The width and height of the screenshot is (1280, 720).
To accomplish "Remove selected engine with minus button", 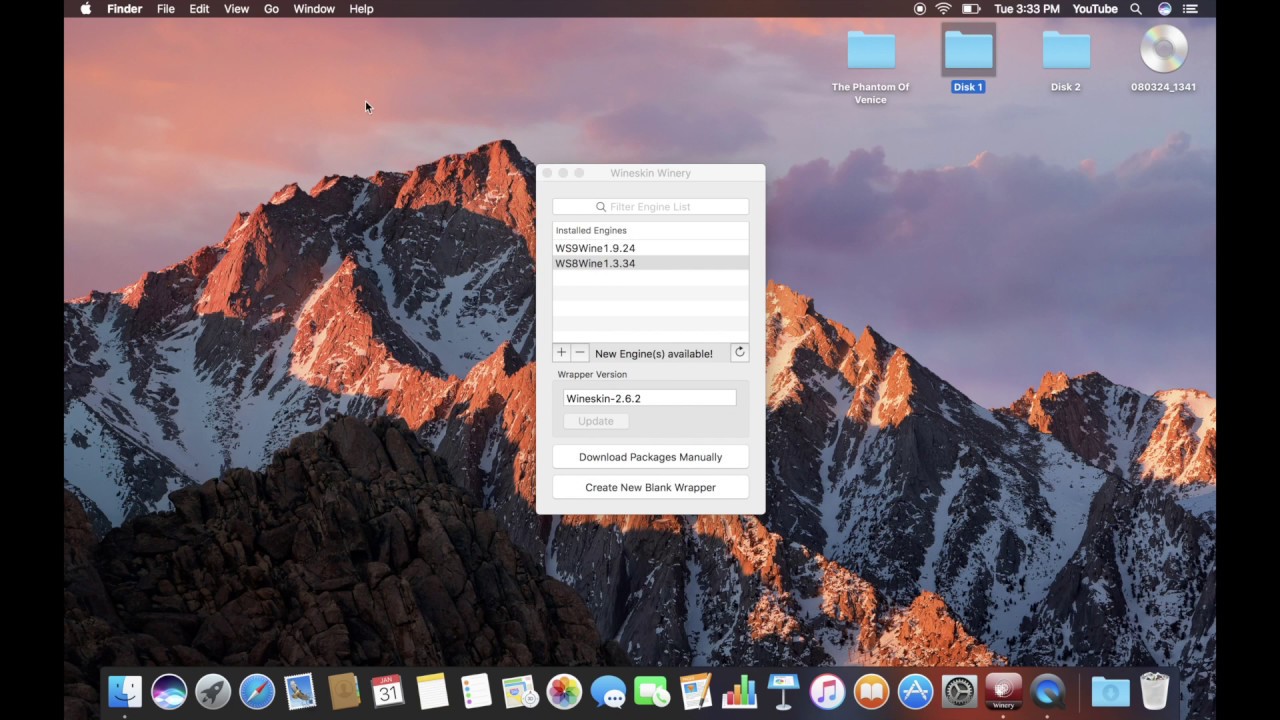I will [580, 353].
